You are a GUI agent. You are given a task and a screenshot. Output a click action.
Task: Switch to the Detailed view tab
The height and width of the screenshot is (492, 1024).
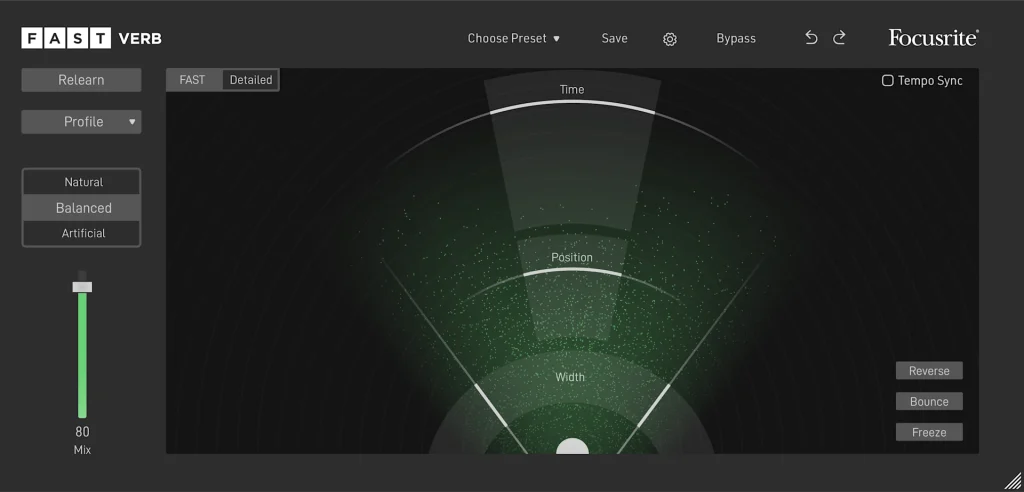[251, 80]
